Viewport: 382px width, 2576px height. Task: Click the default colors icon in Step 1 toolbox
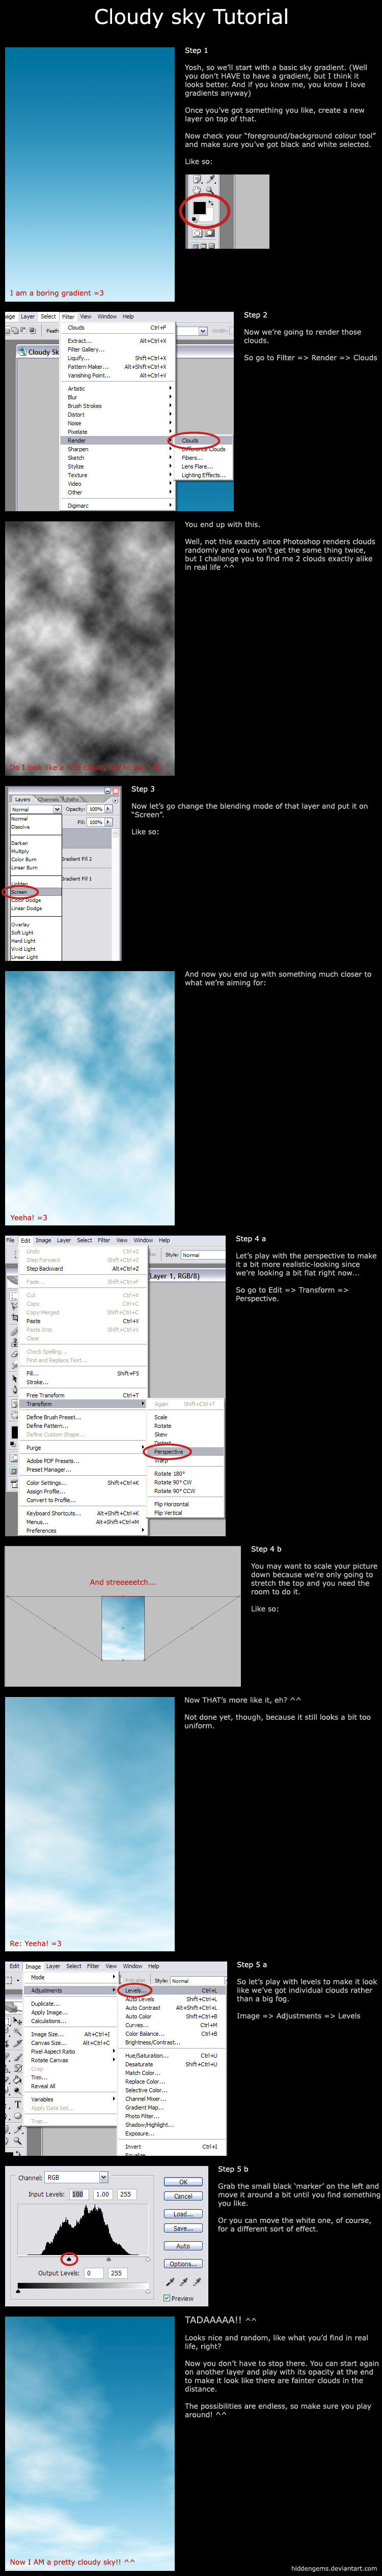point(194,219)
